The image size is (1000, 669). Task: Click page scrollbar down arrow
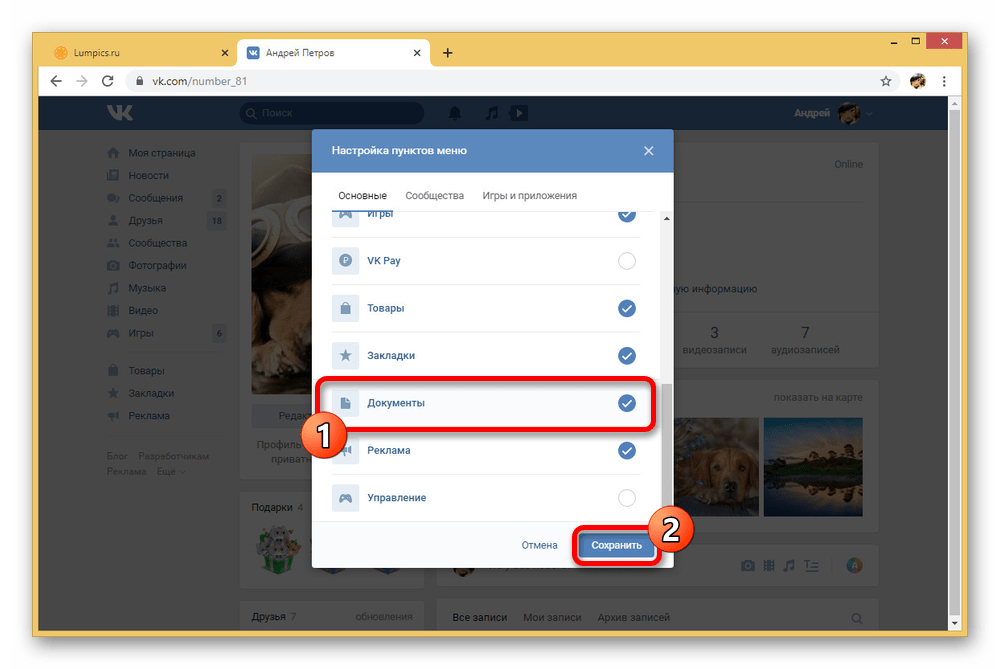click(x=954, y=622)
